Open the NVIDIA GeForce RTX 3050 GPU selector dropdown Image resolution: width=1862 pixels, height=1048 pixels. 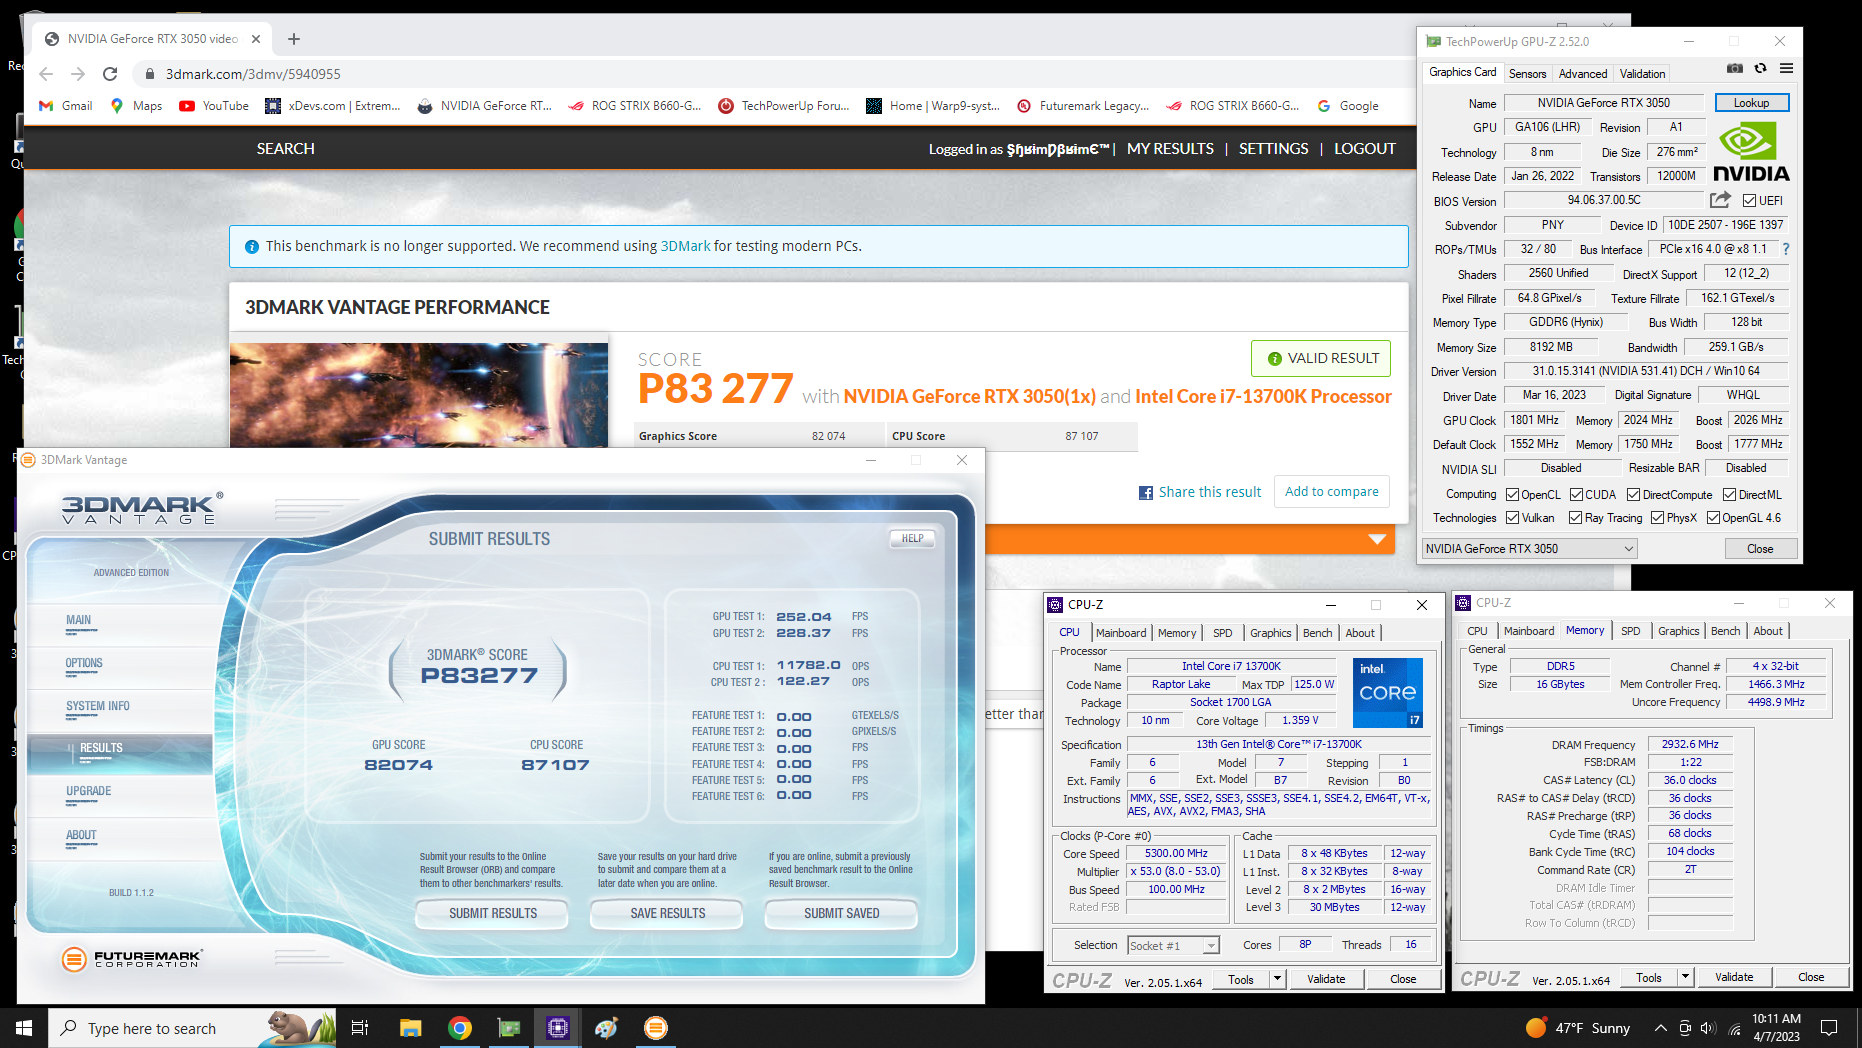(1530, 549)
